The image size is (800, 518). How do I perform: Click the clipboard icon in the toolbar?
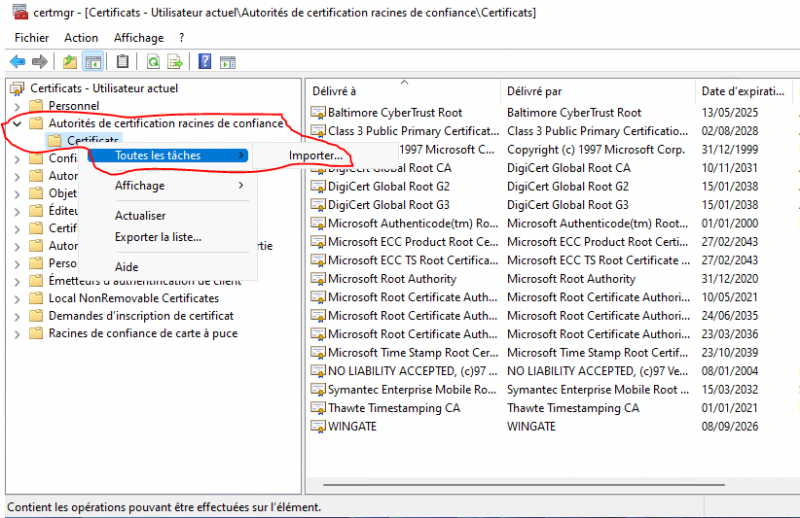tap(122, 62)
